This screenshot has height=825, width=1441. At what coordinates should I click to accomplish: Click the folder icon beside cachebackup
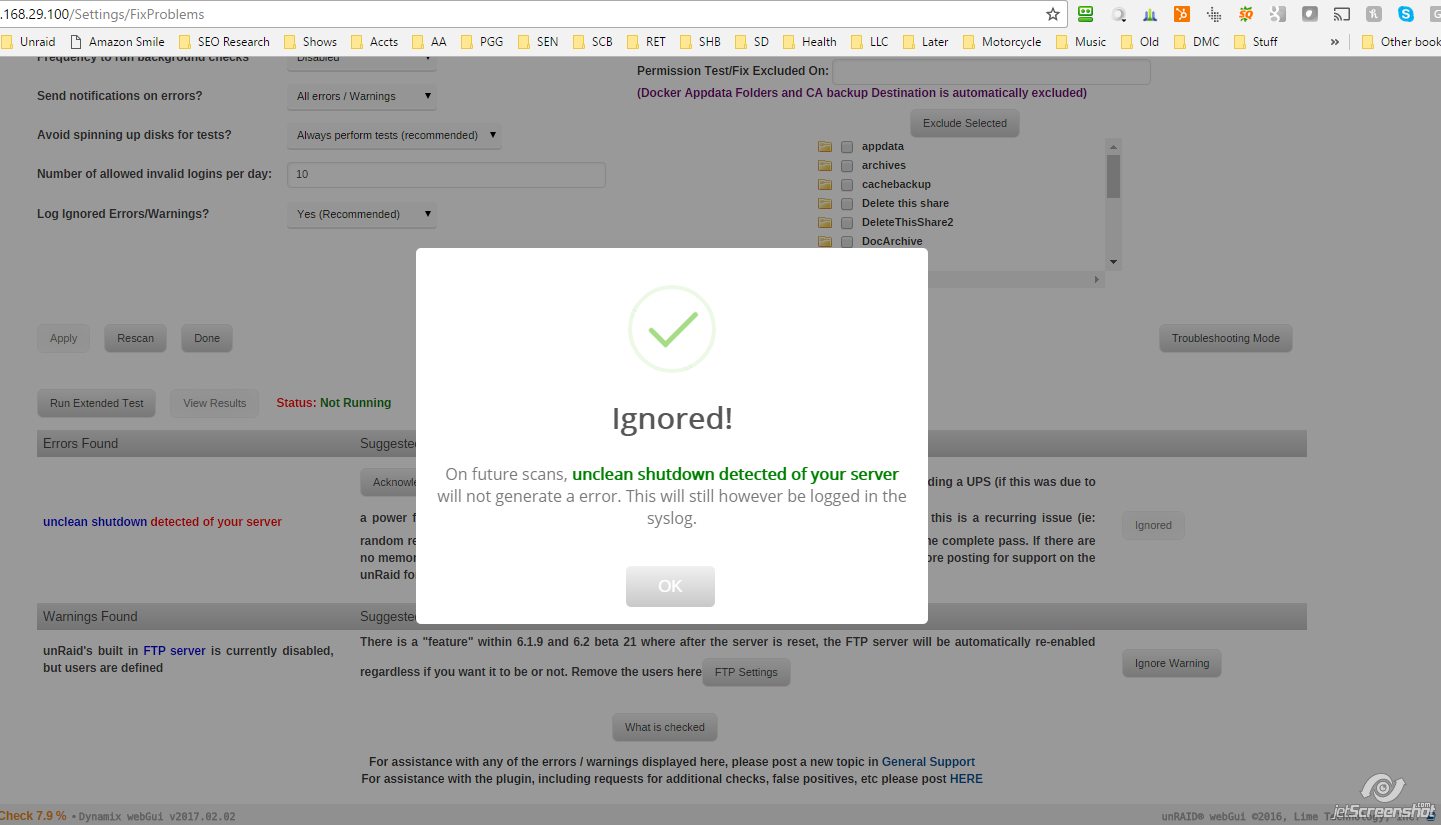(x=825, y=184)
